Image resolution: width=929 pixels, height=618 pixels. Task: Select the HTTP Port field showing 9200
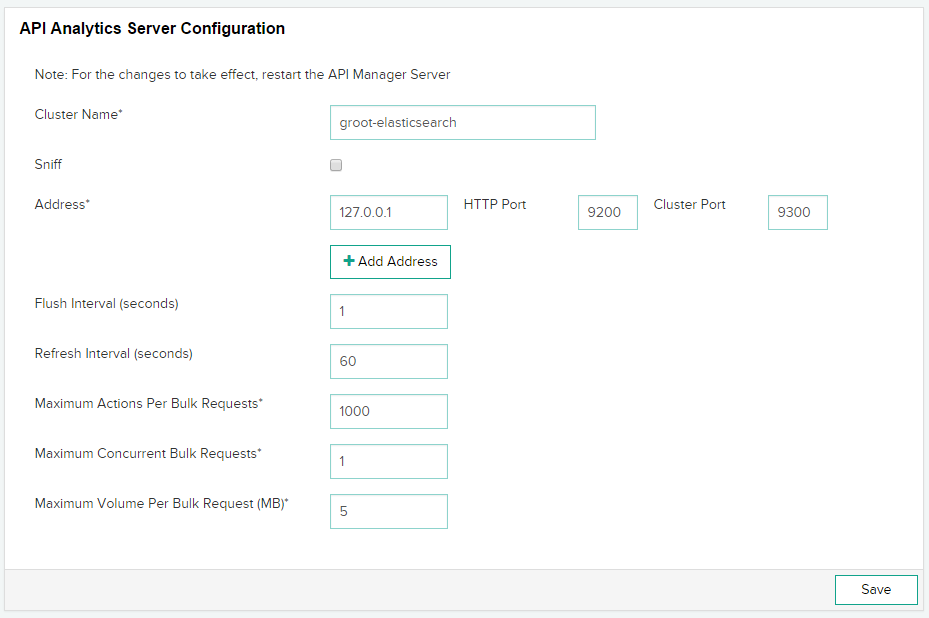click(x=607, y=212)
